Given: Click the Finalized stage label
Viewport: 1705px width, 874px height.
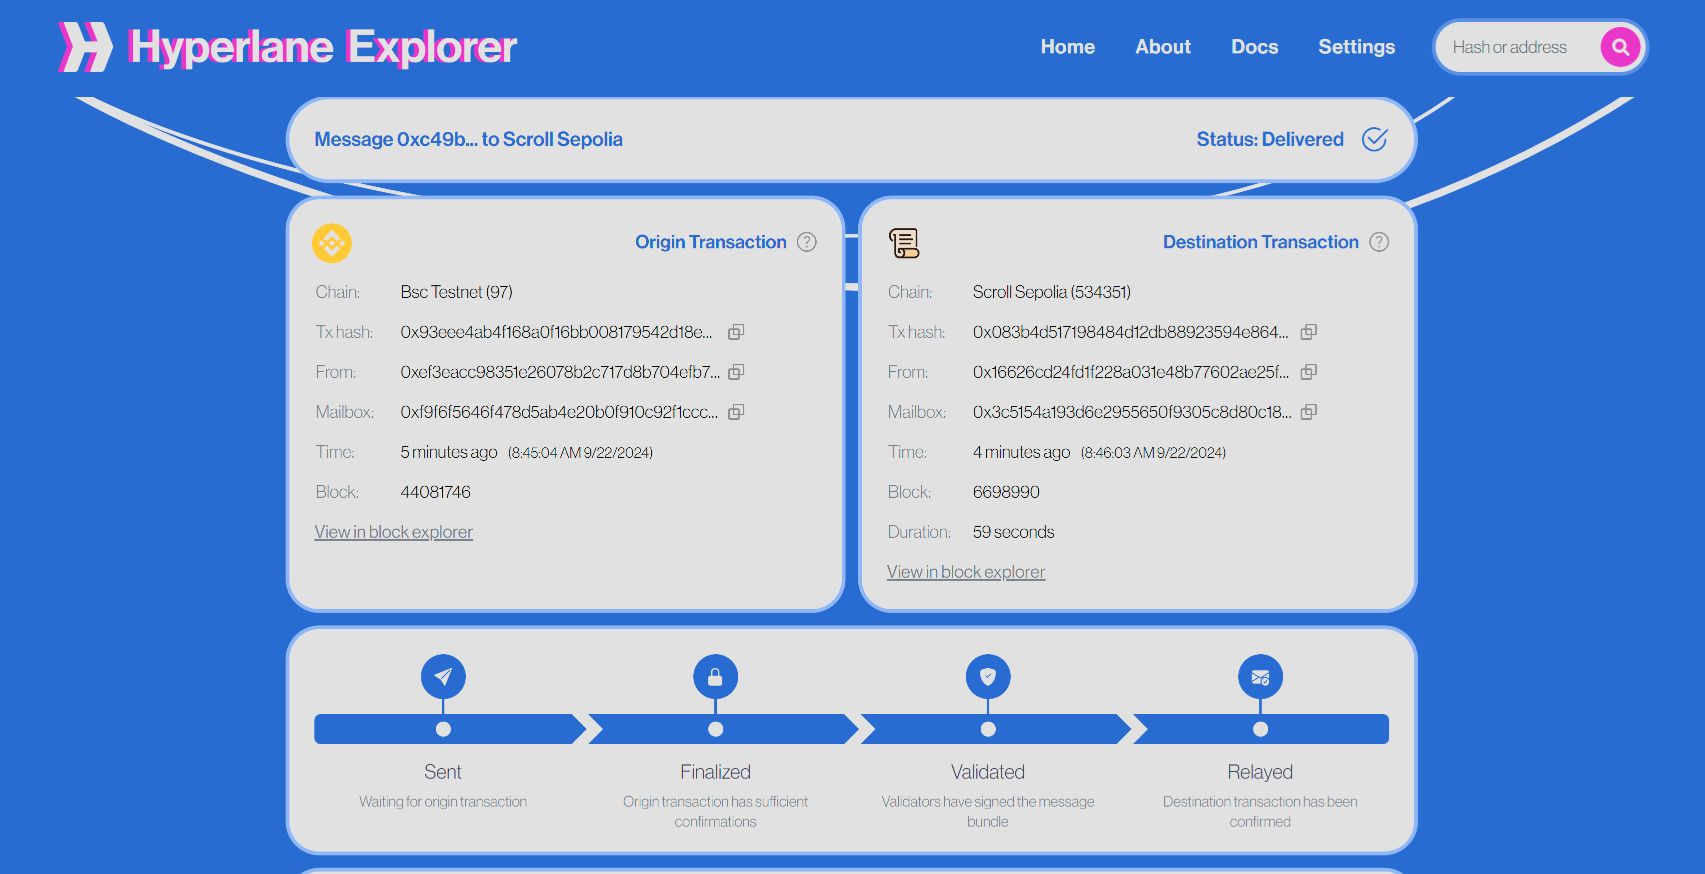Looking at the screenshot, I should coord(715,772).
